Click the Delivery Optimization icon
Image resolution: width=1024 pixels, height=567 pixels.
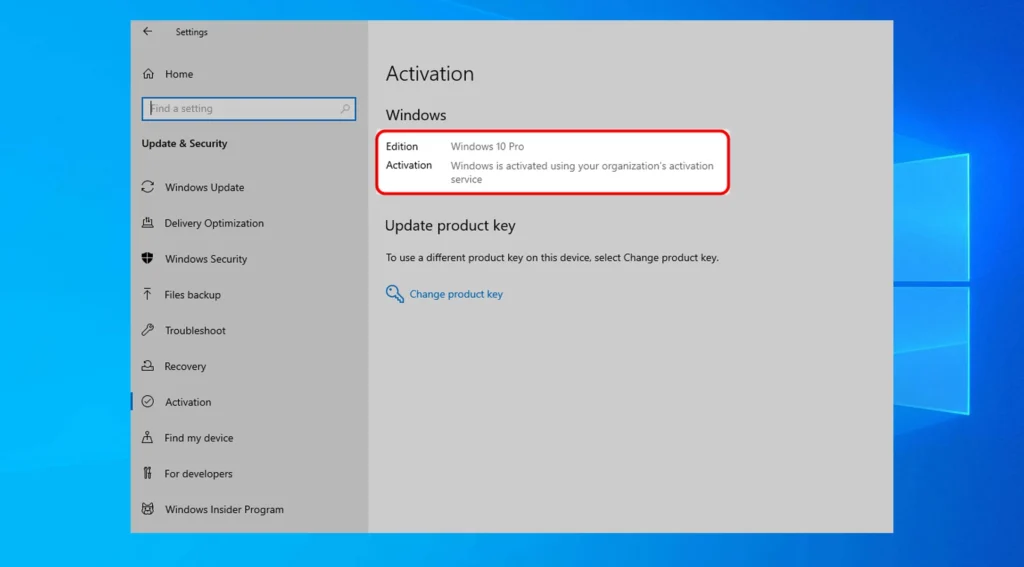pyautogui.click(x=148, y=223)
